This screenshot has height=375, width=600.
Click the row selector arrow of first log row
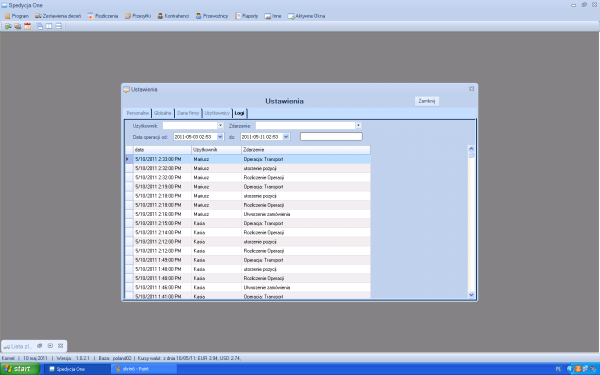coord(129,159)
